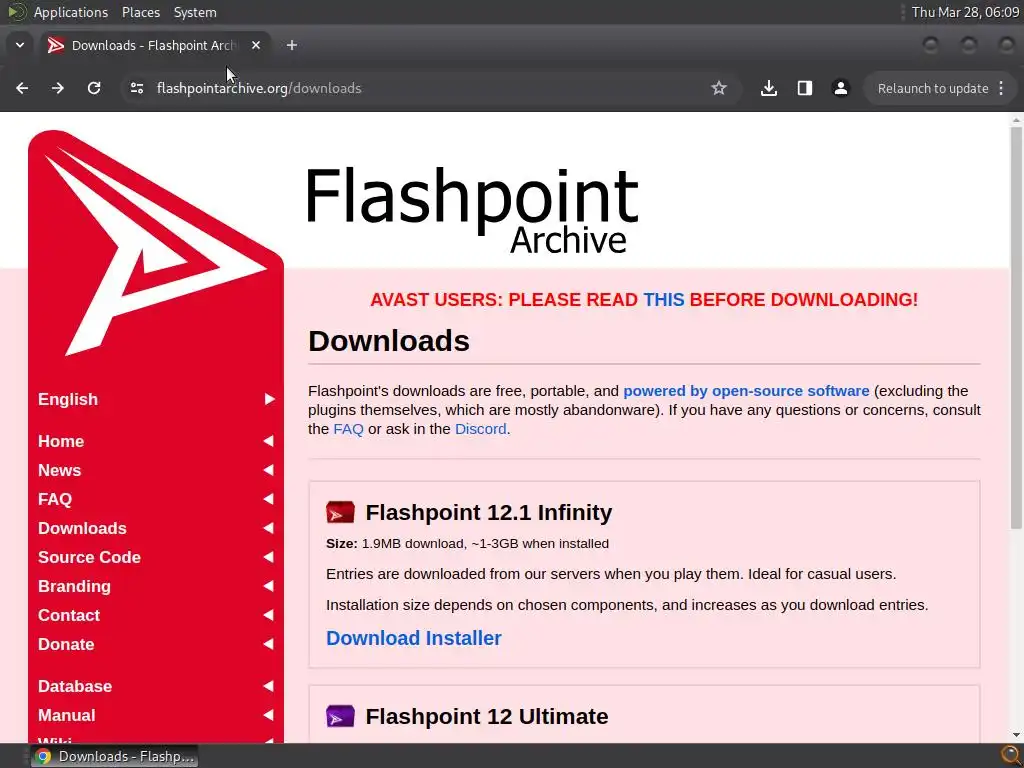
Task: Click the taskbar Downloads - Flashp... window button
Action: pos(114,756)
